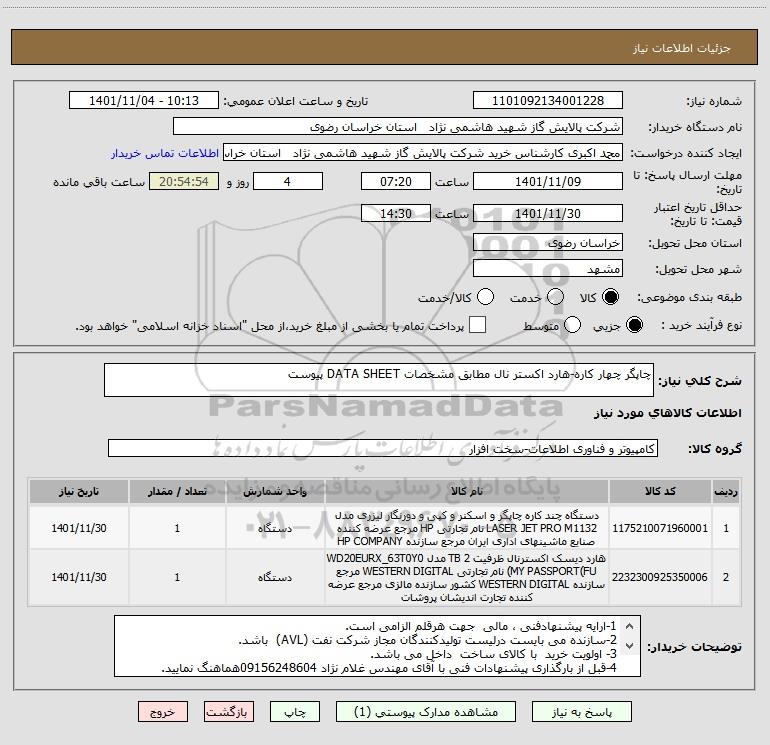The width and height of the screenshot is (770, 745).
Task: Click the شرح کلی نیاز description box
Action: (x=379, y=380)
